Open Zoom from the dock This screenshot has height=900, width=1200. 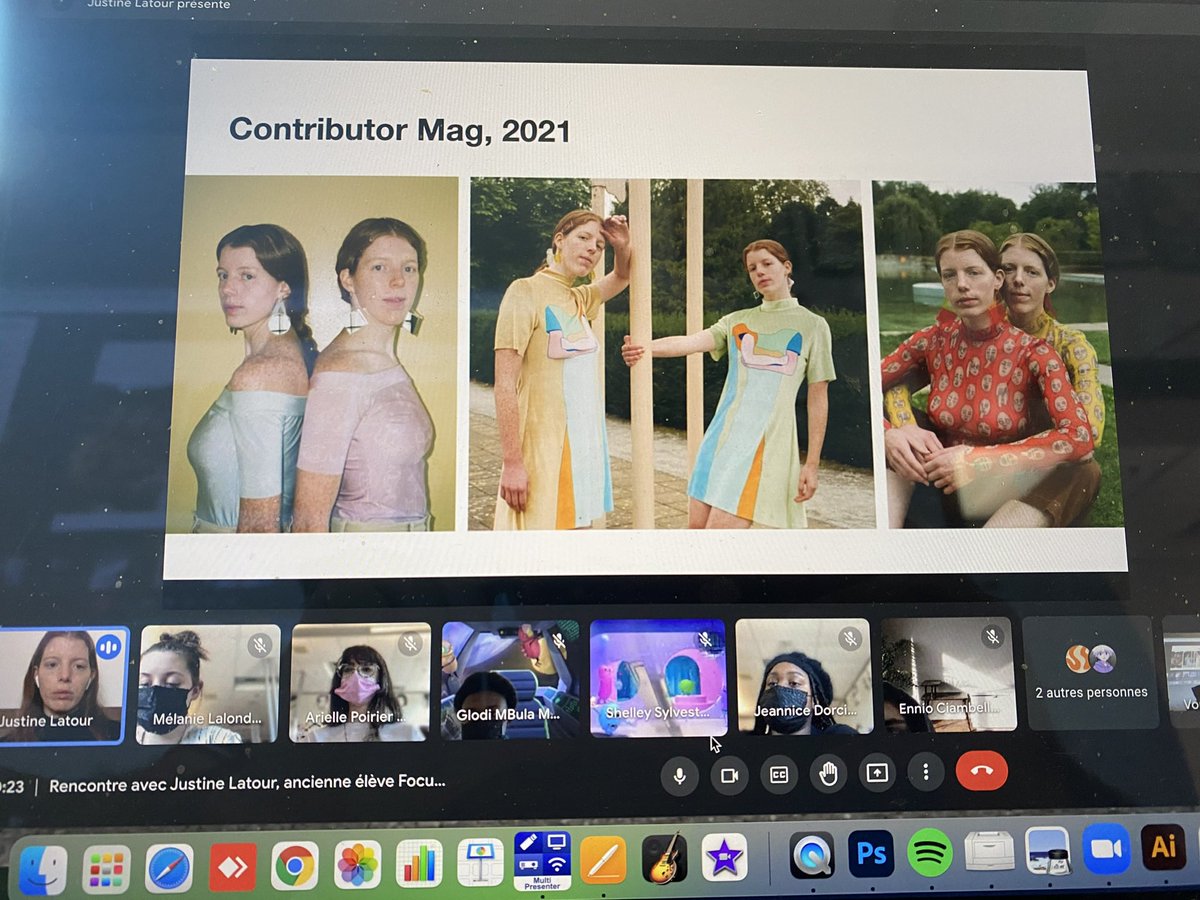[x=1106, y=850]
